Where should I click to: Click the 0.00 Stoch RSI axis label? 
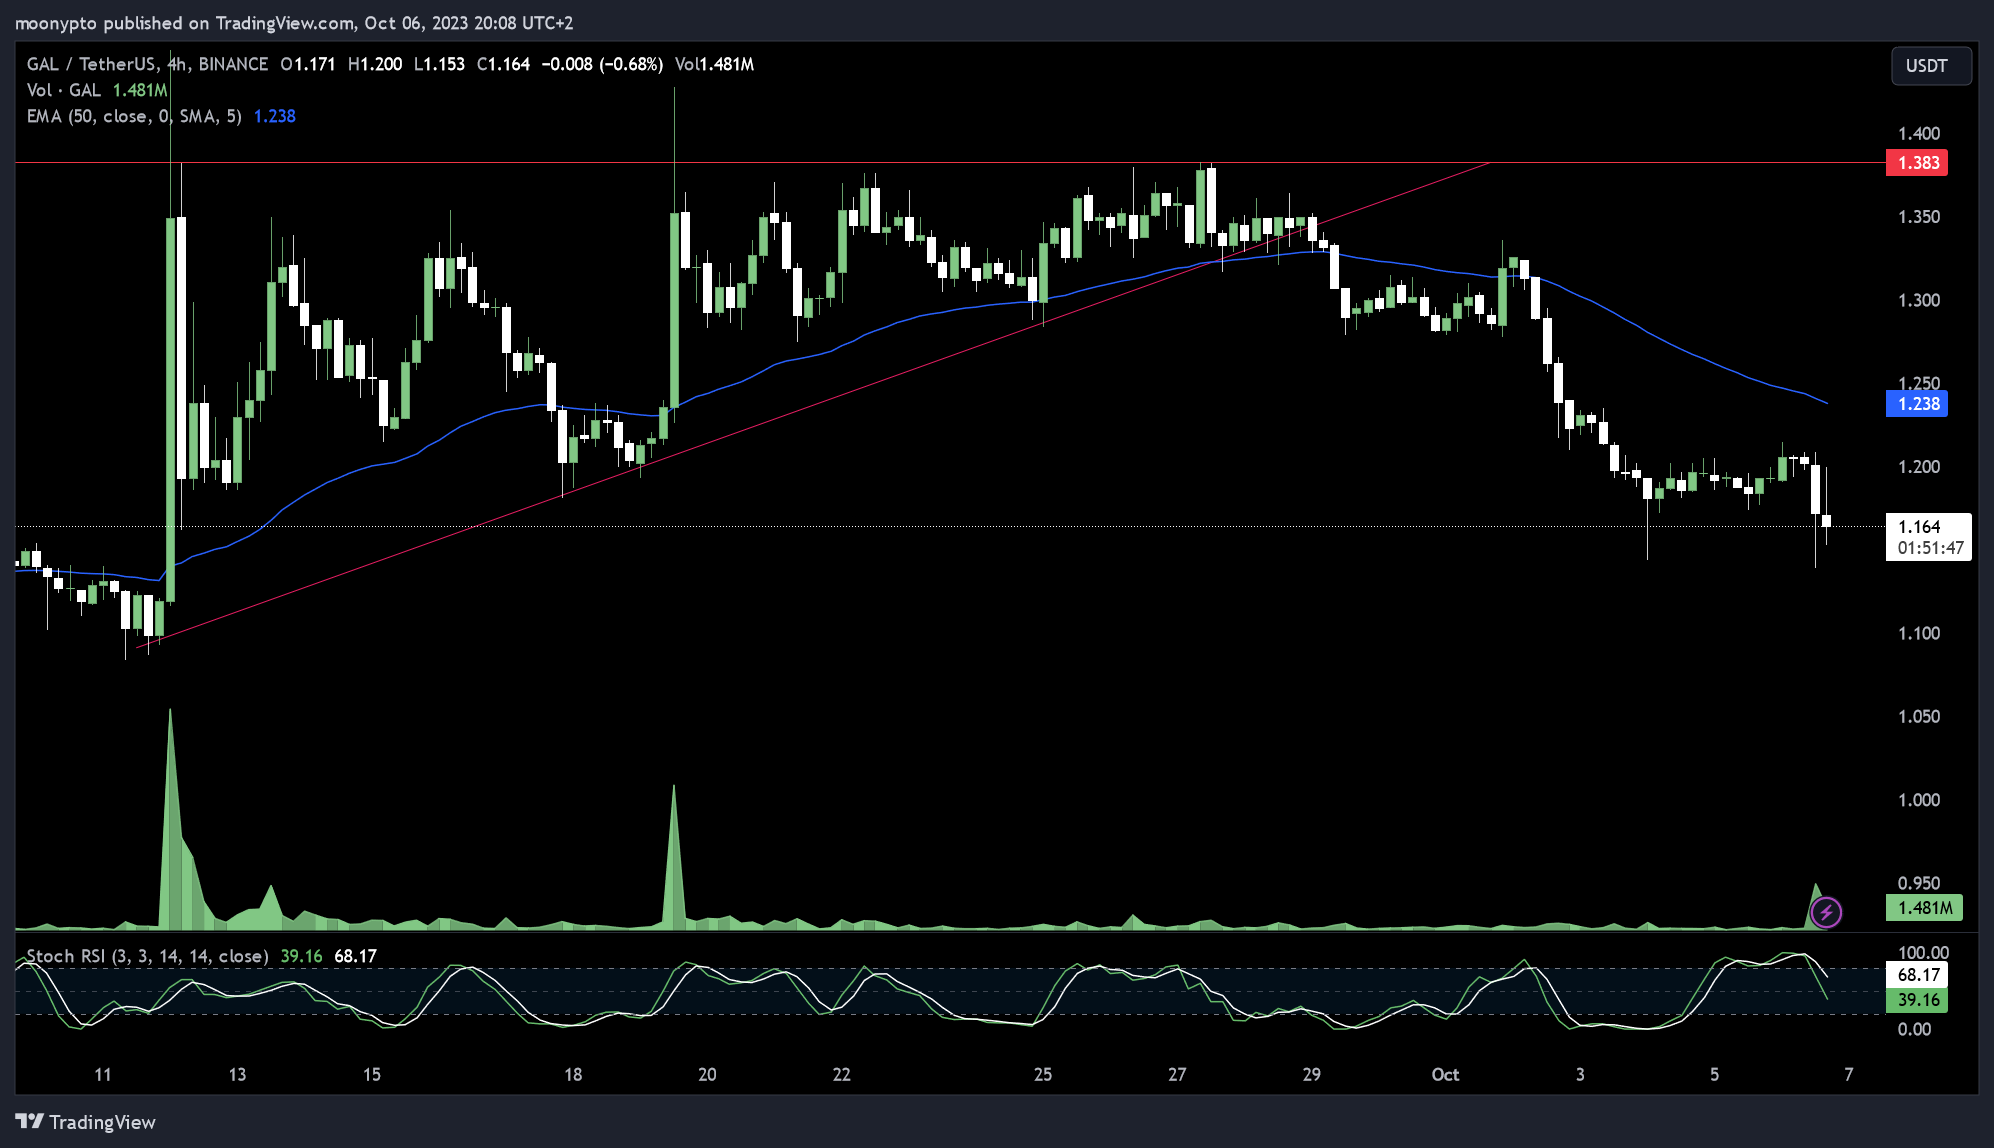coord(1914,1030)
